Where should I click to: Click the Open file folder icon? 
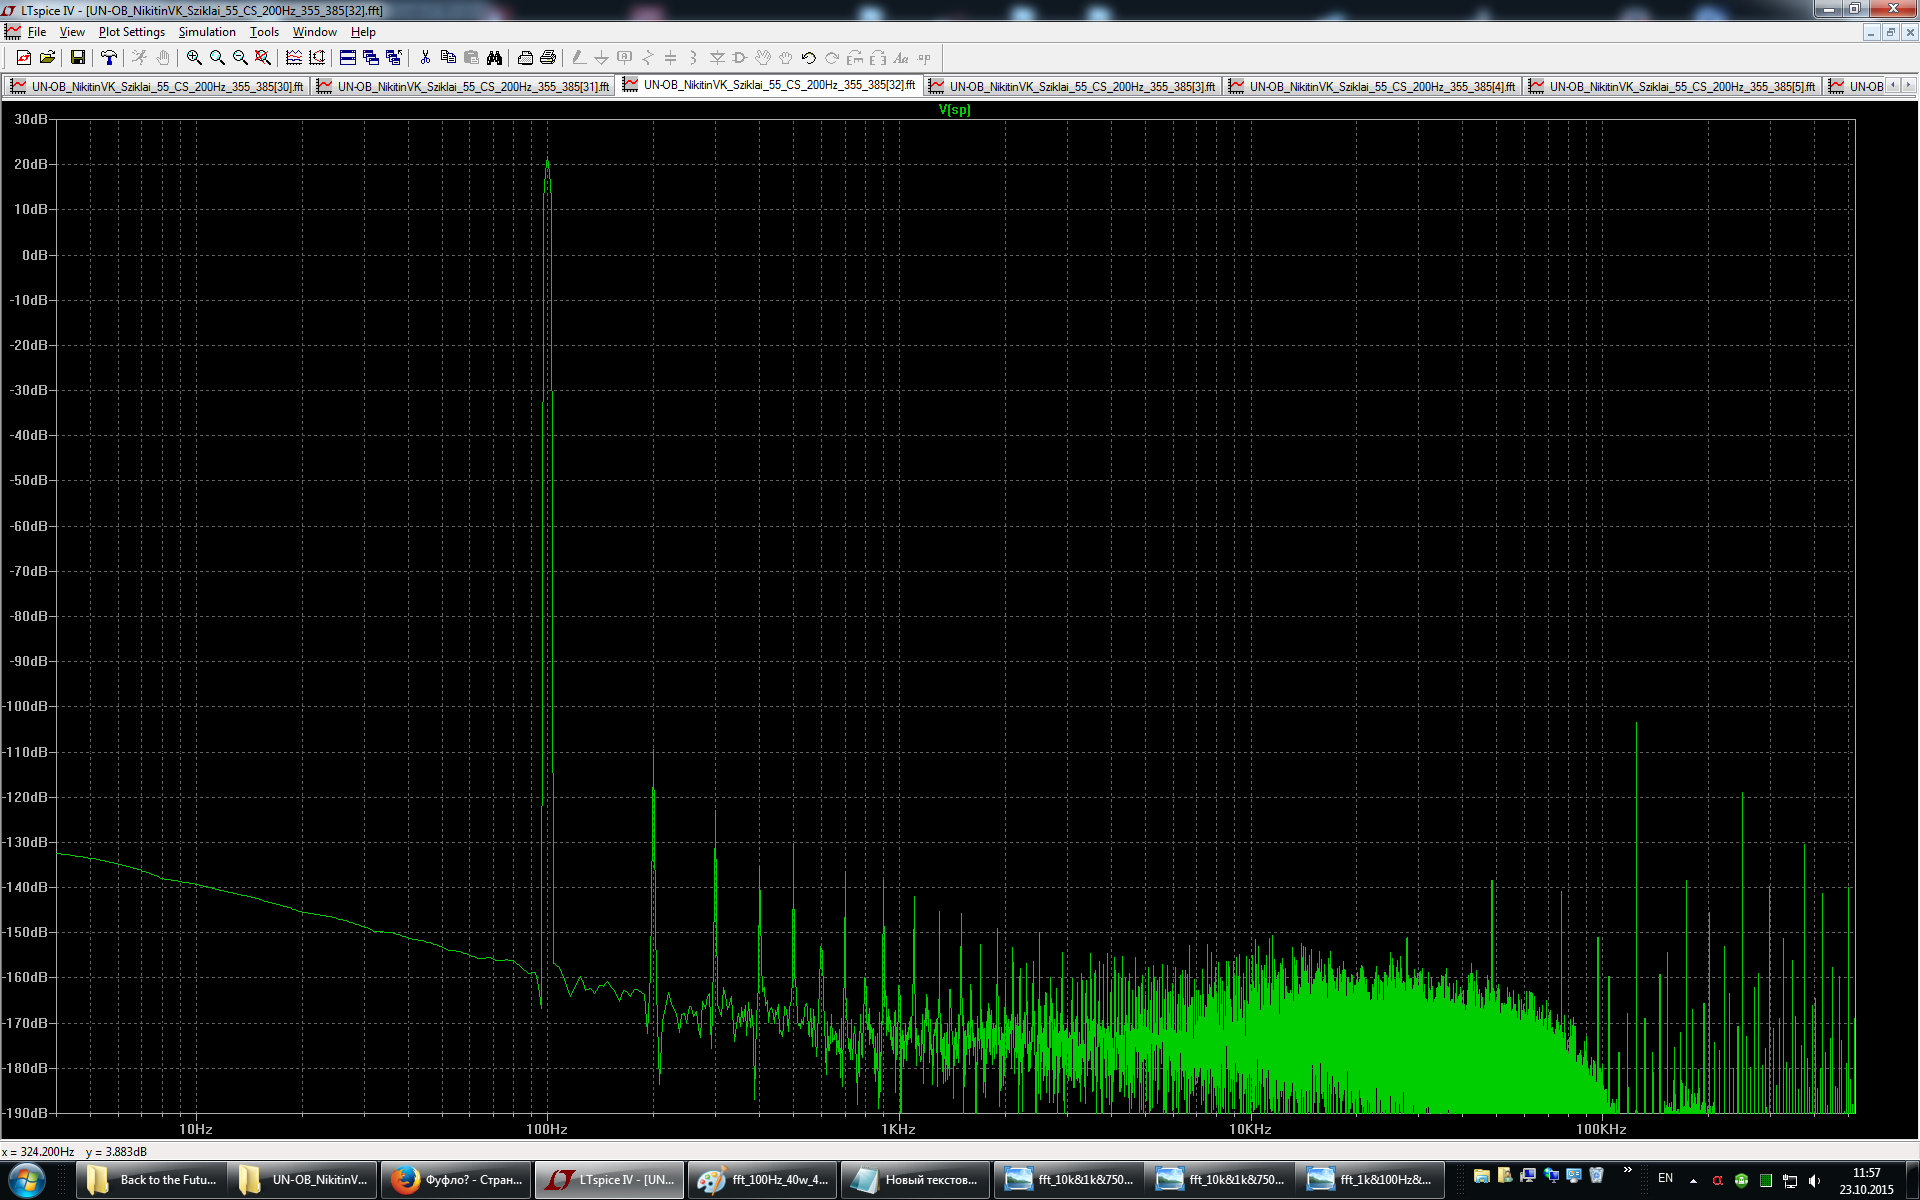pos(47,58)
